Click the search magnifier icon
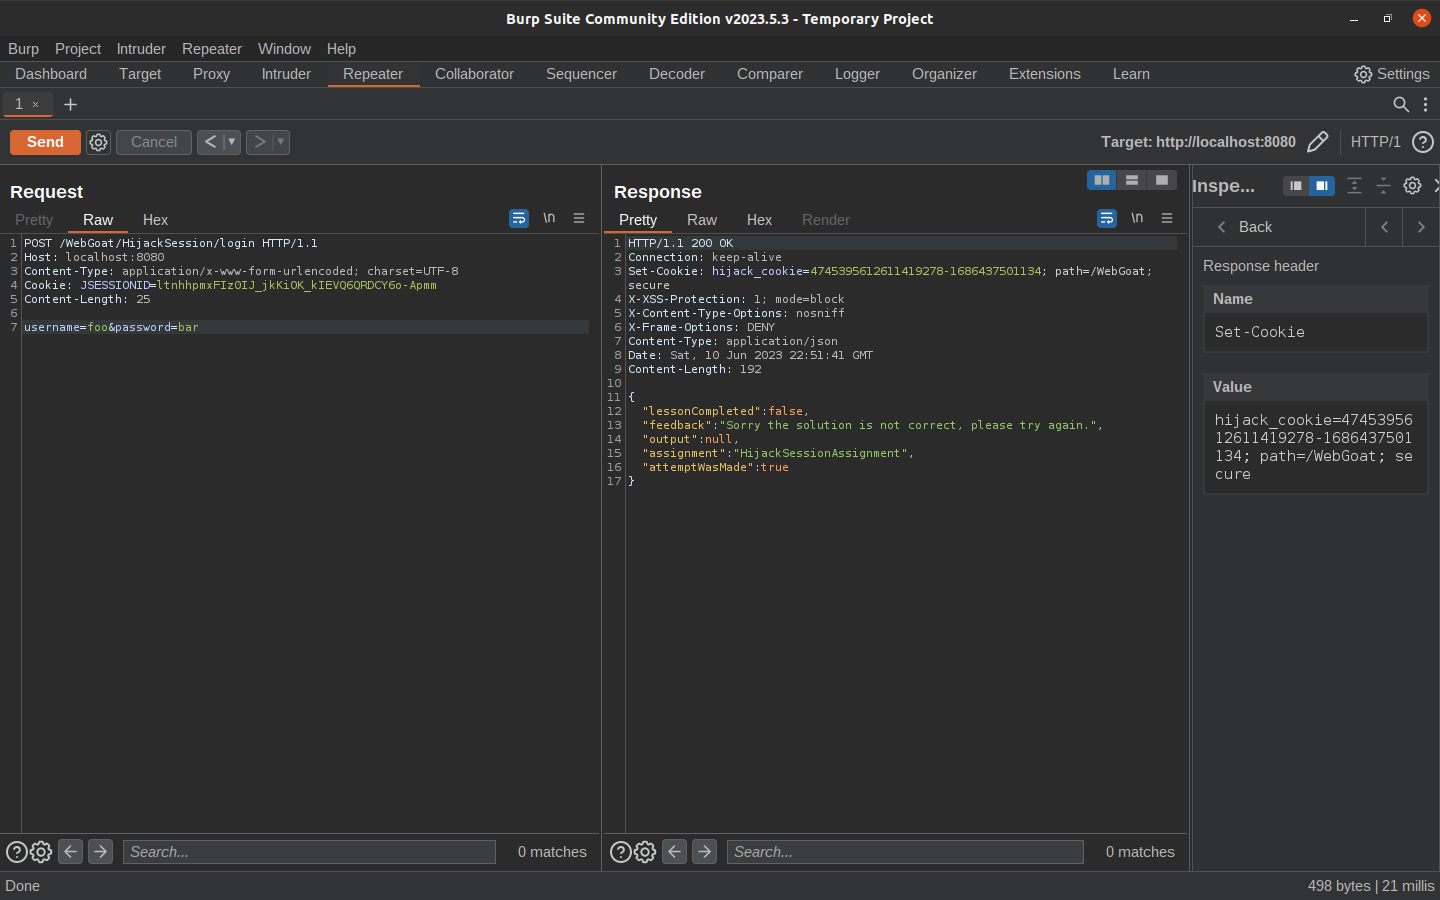 (x=1401, y=104)
